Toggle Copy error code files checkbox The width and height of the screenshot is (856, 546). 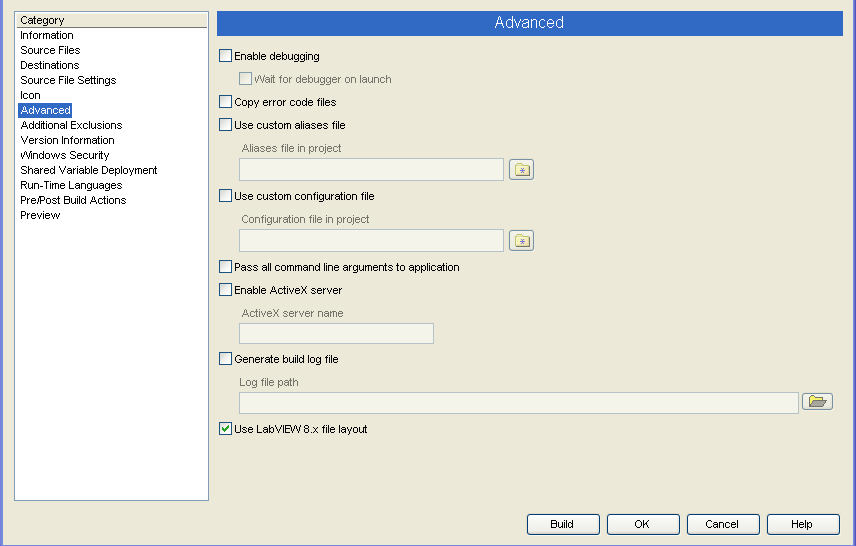pos(225,102)
